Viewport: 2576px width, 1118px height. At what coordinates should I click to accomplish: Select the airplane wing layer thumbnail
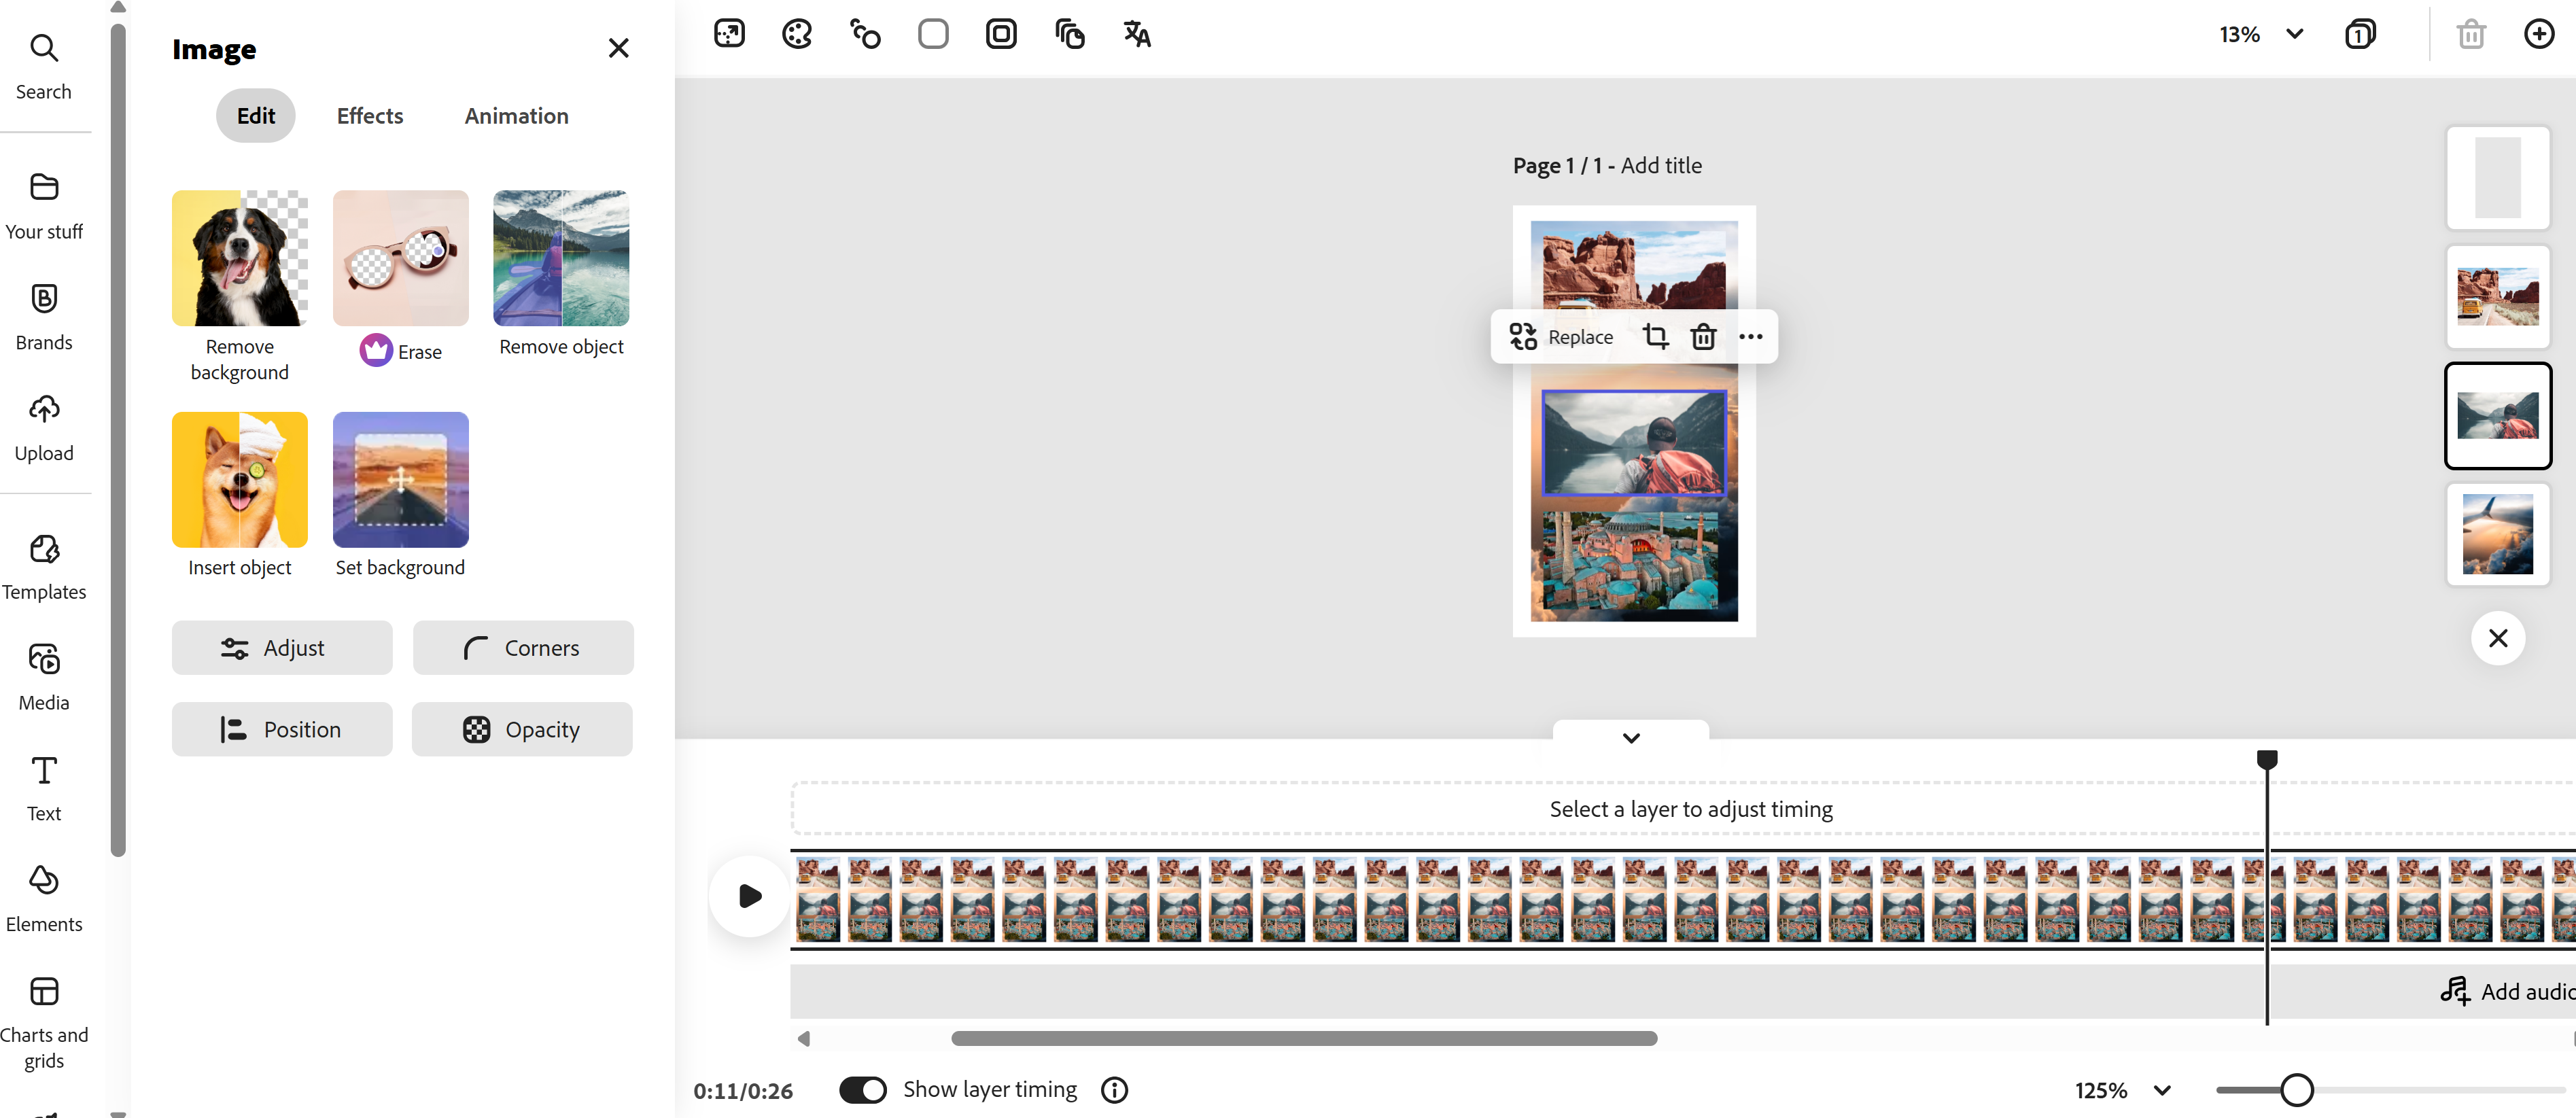(x=2497, y=534)
